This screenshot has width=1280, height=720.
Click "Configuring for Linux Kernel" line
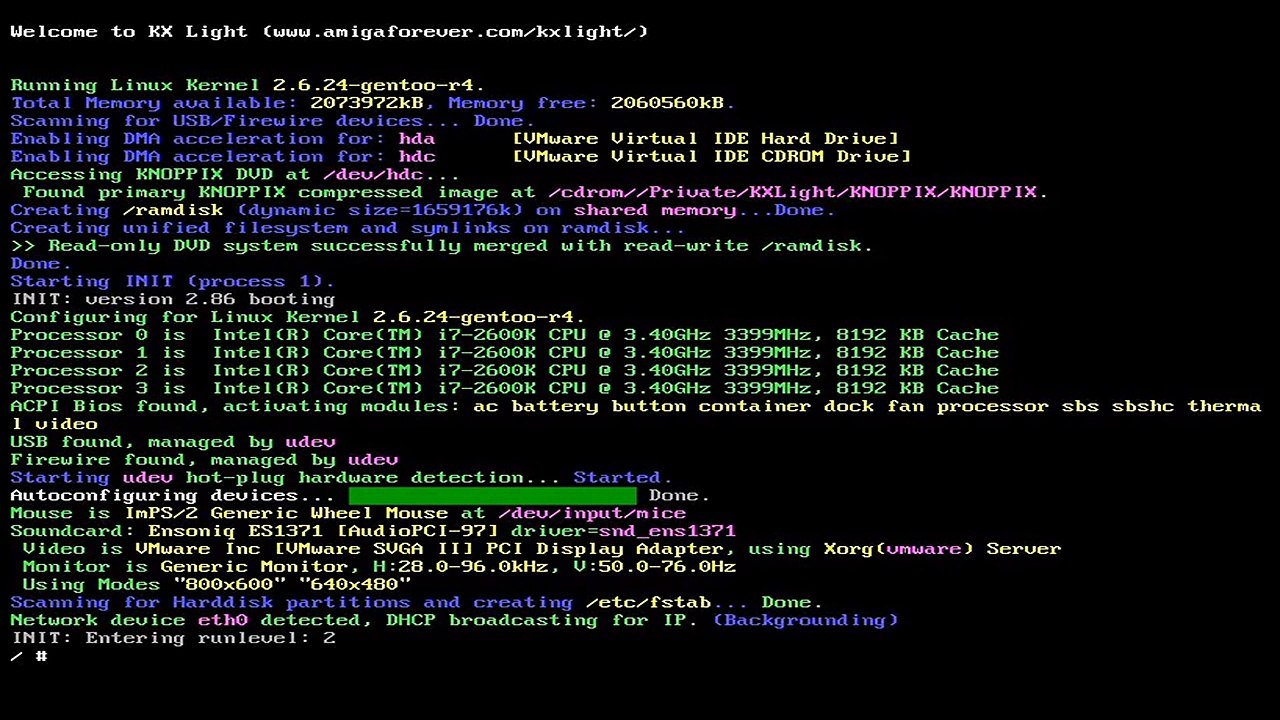click(x=298, y=317)
